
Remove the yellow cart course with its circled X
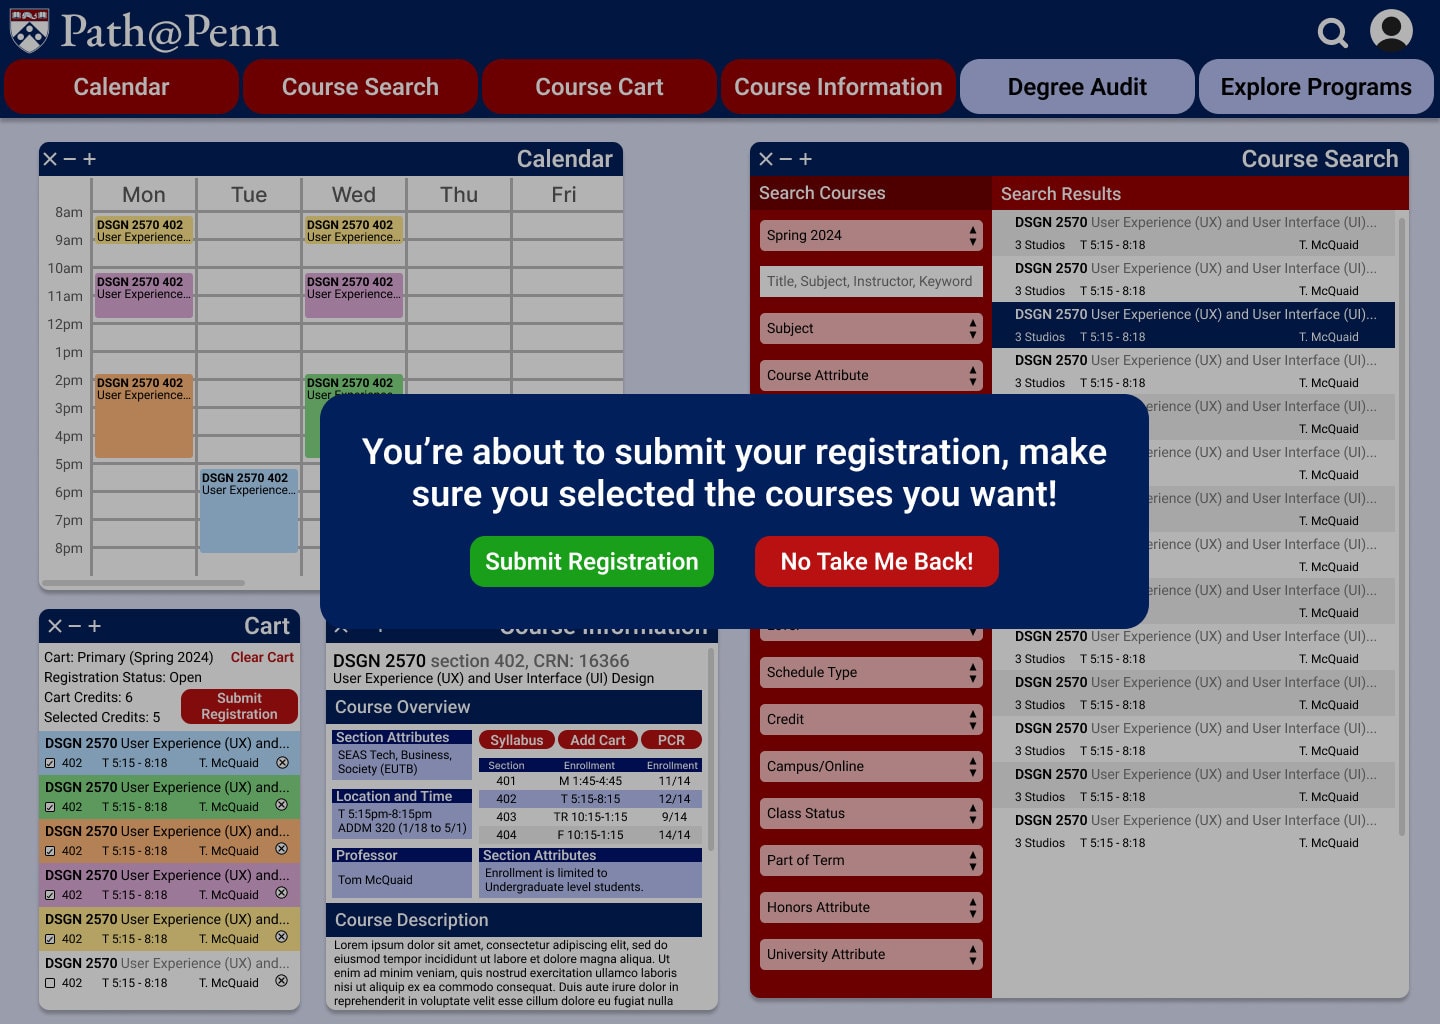(282, 937)
